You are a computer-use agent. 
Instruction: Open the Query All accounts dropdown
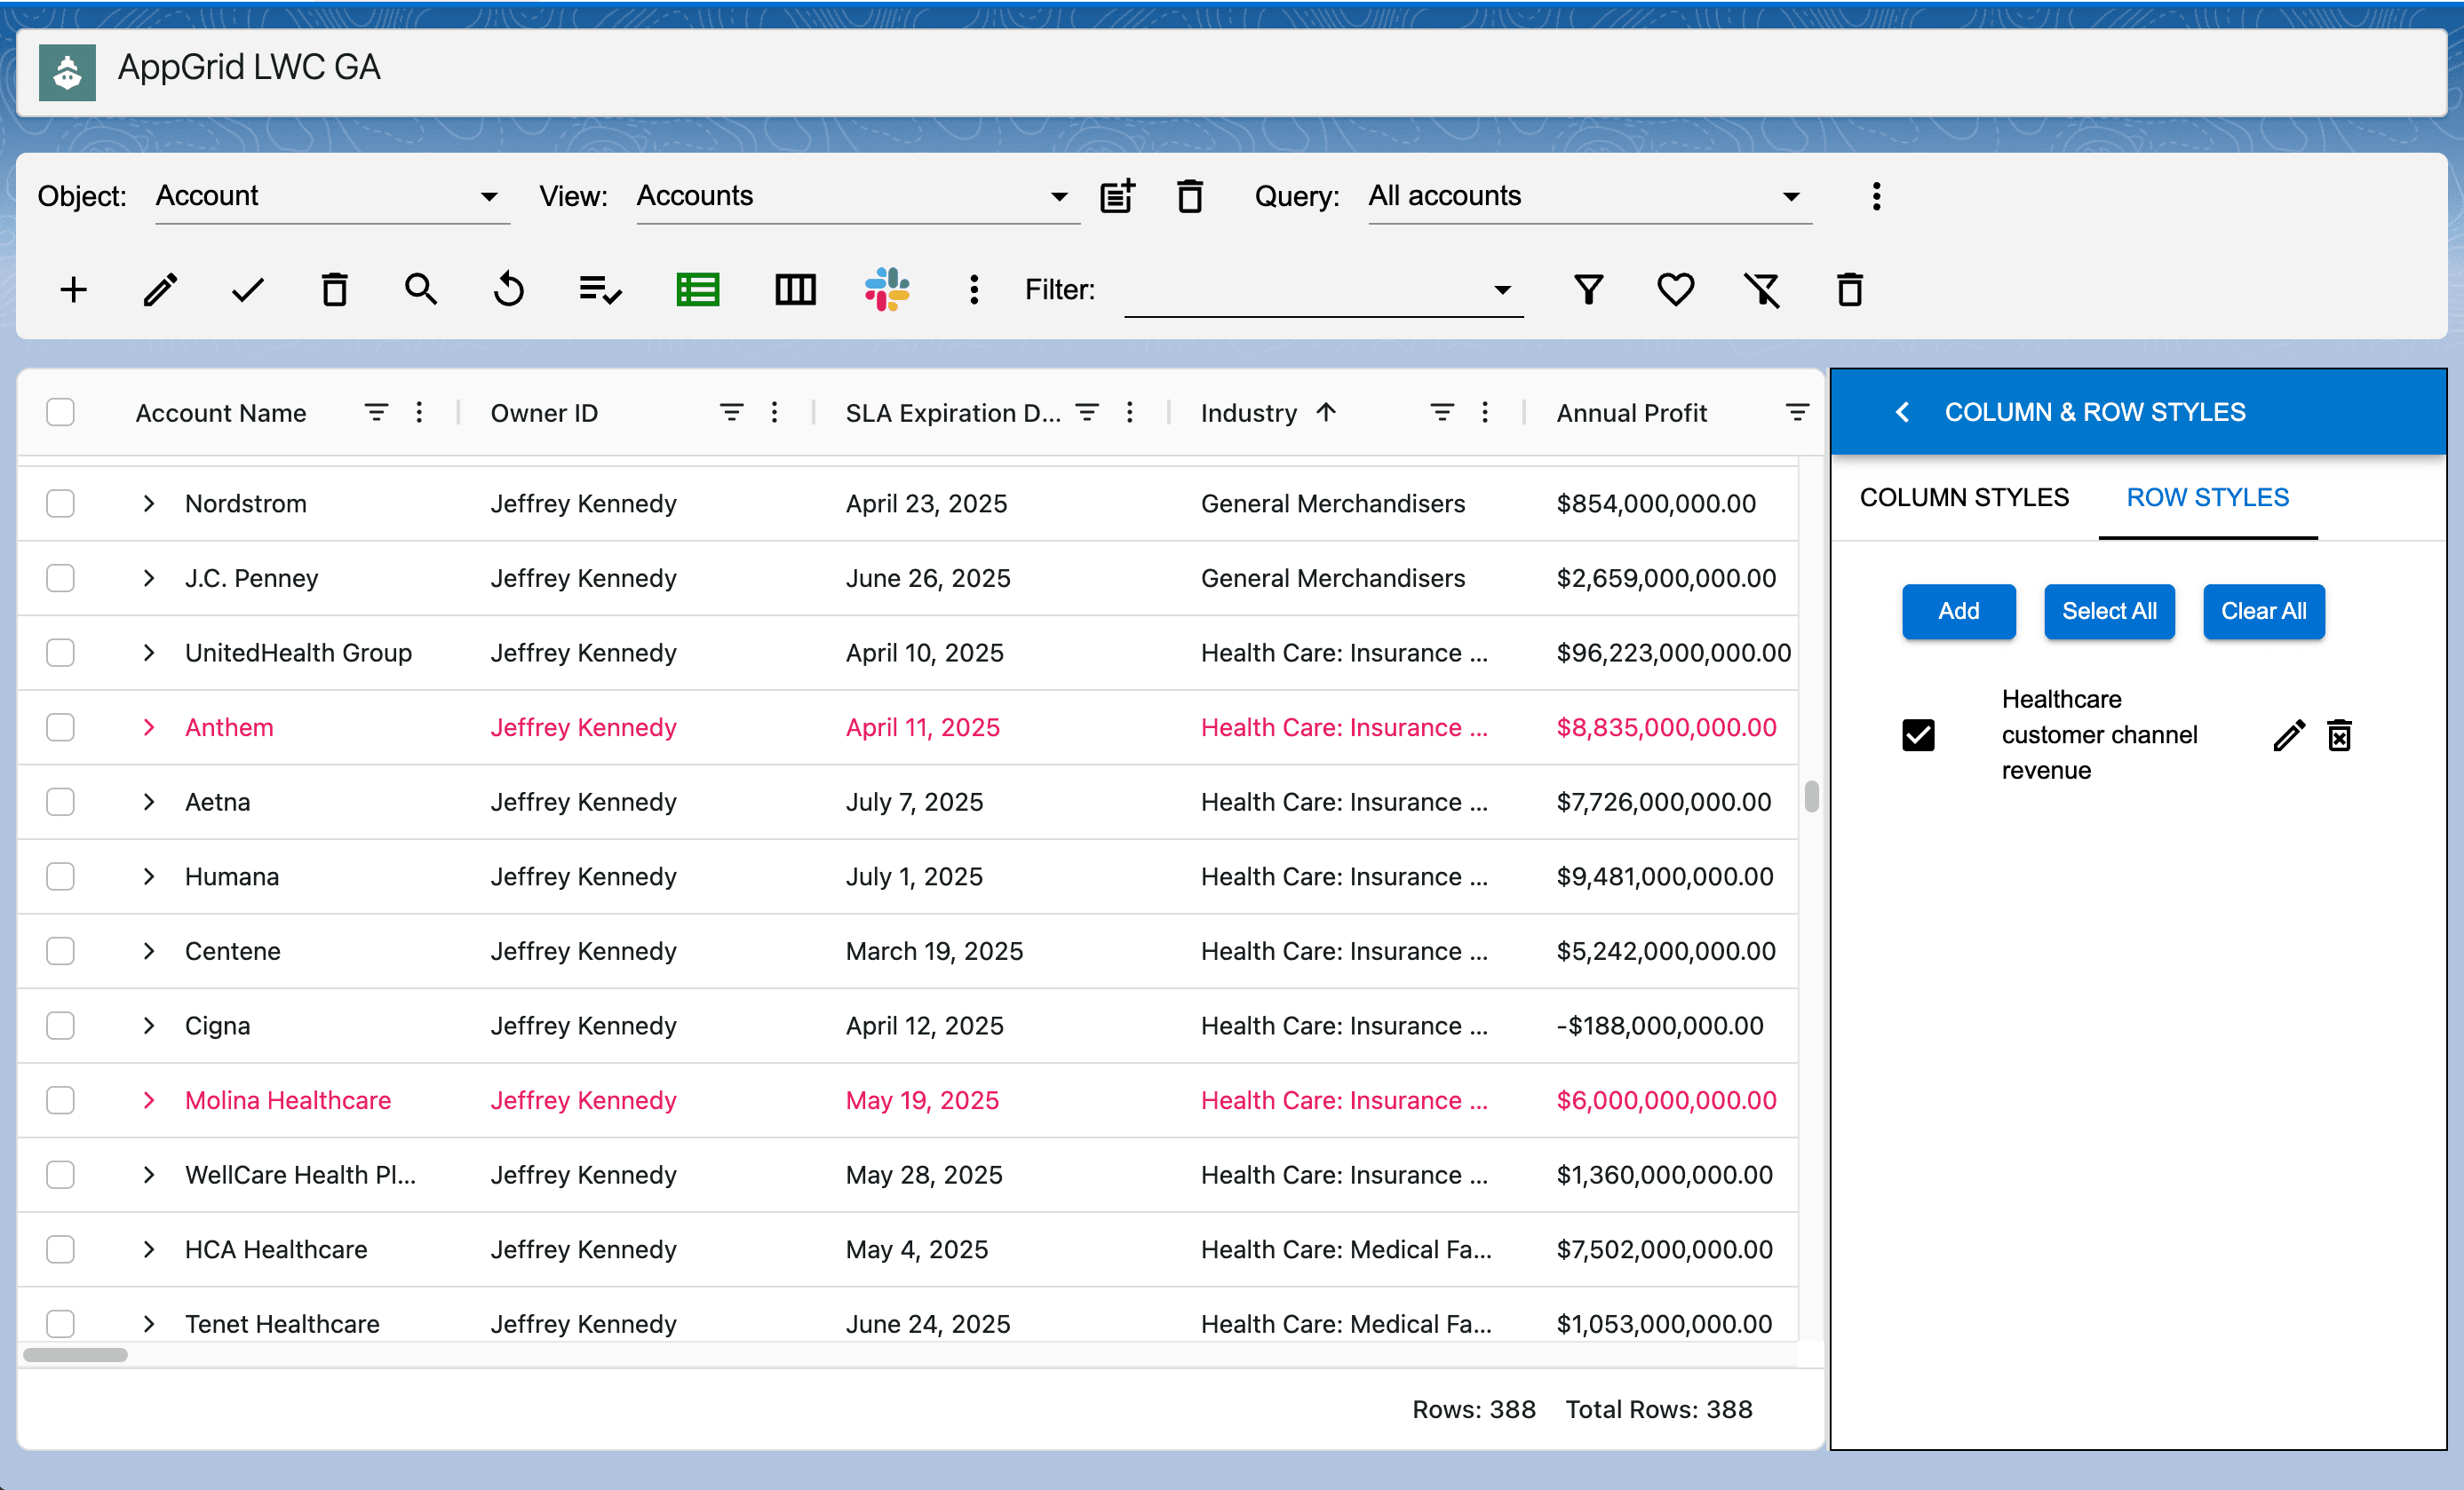click(x=1588, y=196)
